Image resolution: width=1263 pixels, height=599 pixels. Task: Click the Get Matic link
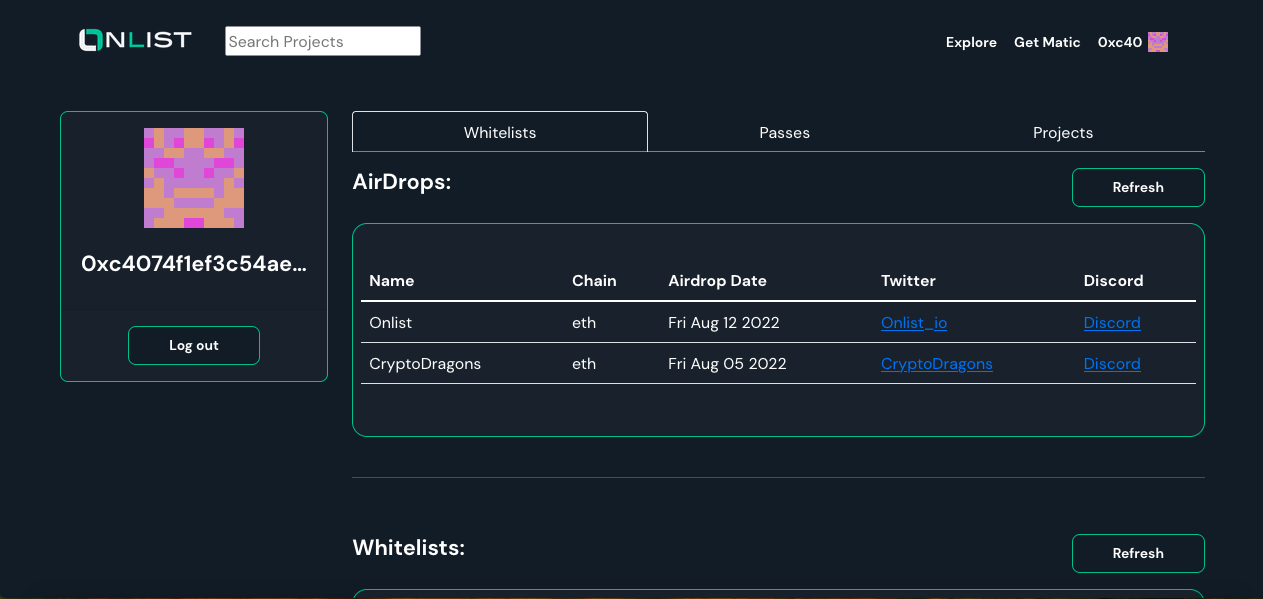coord(1047,42)
